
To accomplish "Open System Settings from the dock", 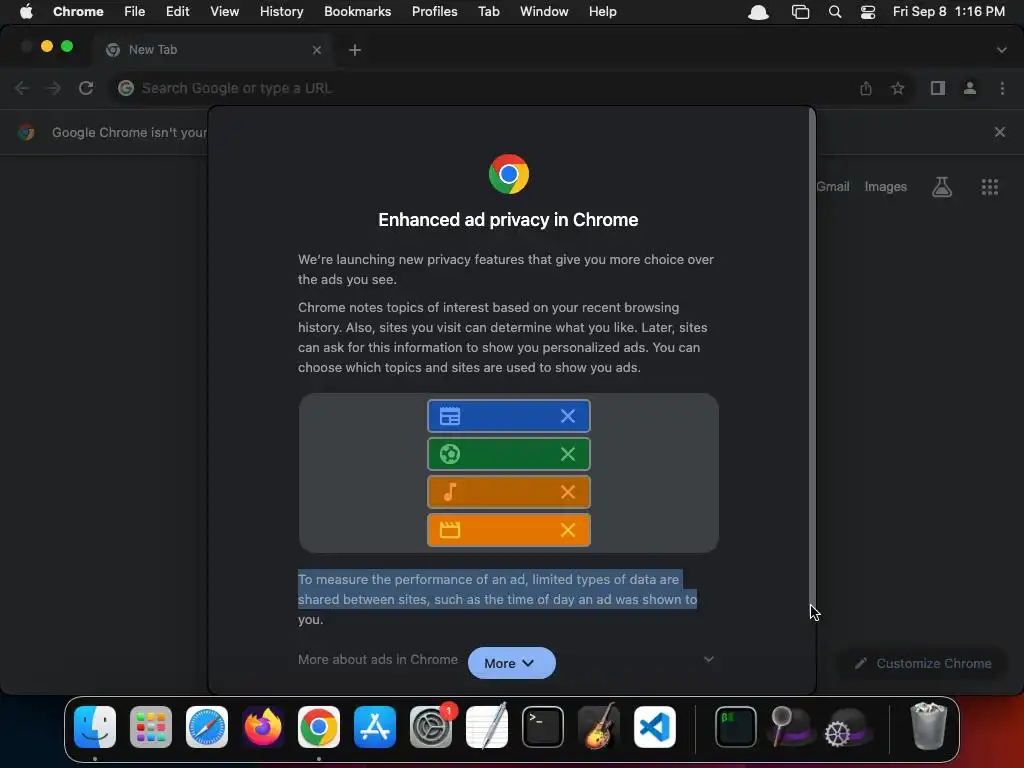I will (431, 727).
